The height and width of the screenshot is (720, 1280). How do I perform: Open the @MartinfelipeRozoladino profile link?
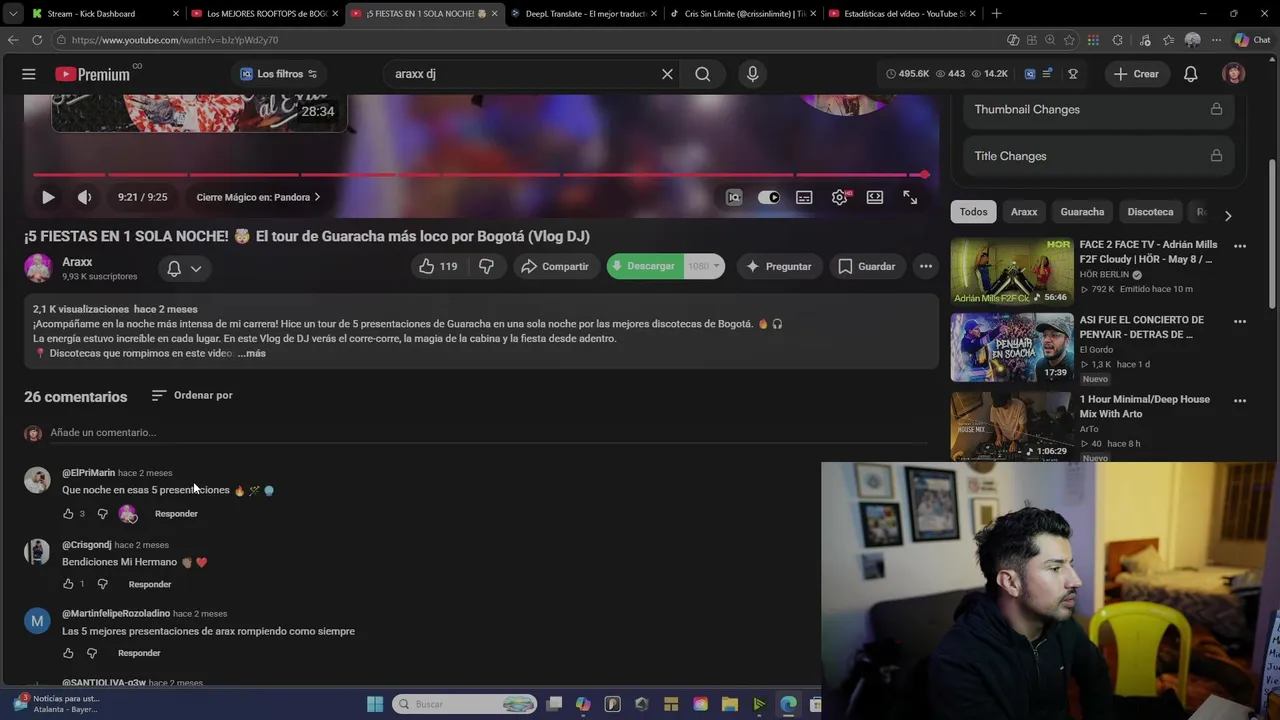[x=116, y=613]
